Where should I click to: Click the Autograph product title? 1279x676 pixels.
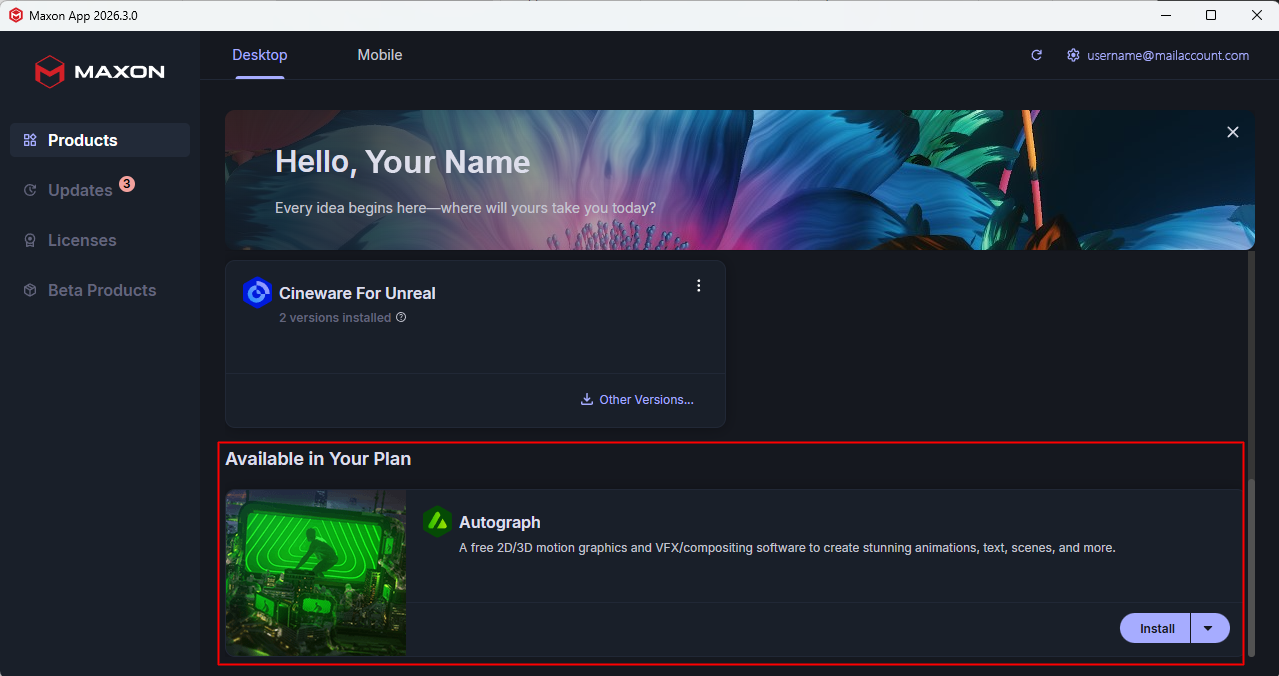[500, 522]
